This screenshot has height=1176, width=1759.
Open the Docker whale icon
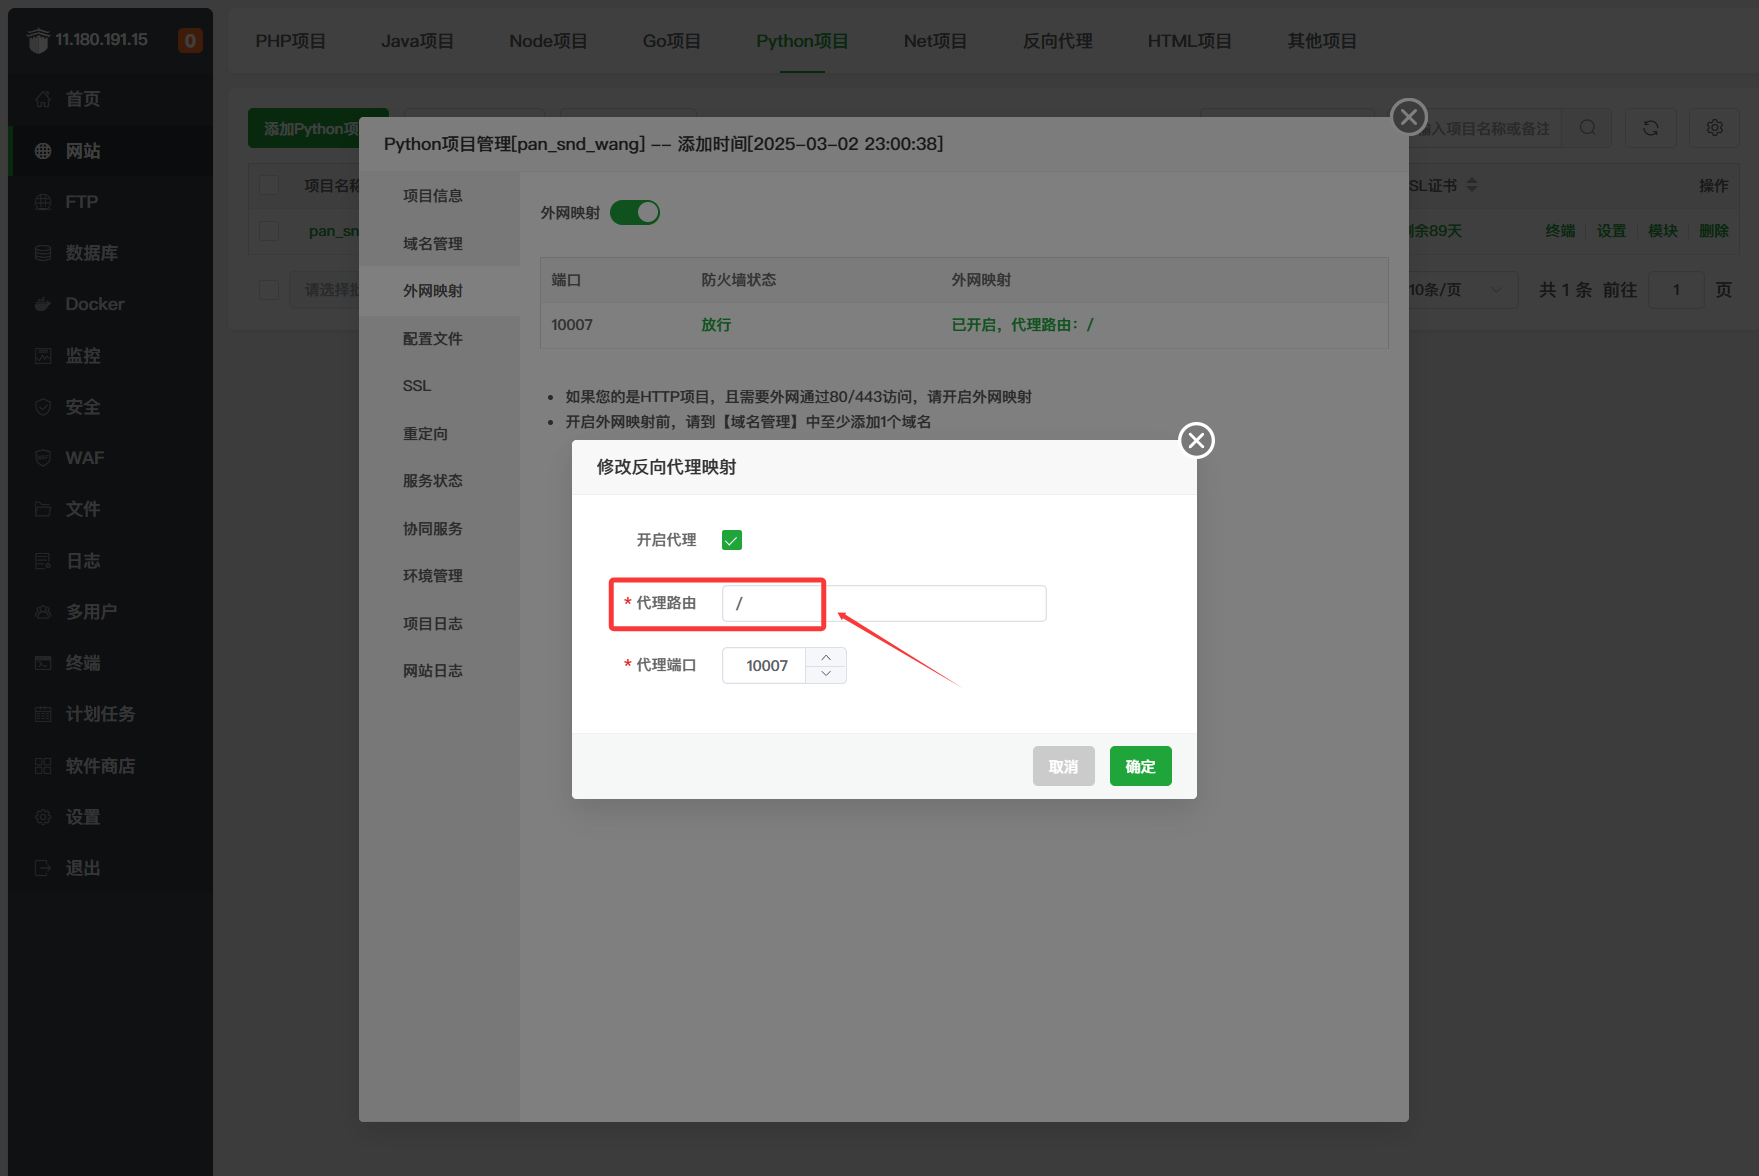coord(43,304)
